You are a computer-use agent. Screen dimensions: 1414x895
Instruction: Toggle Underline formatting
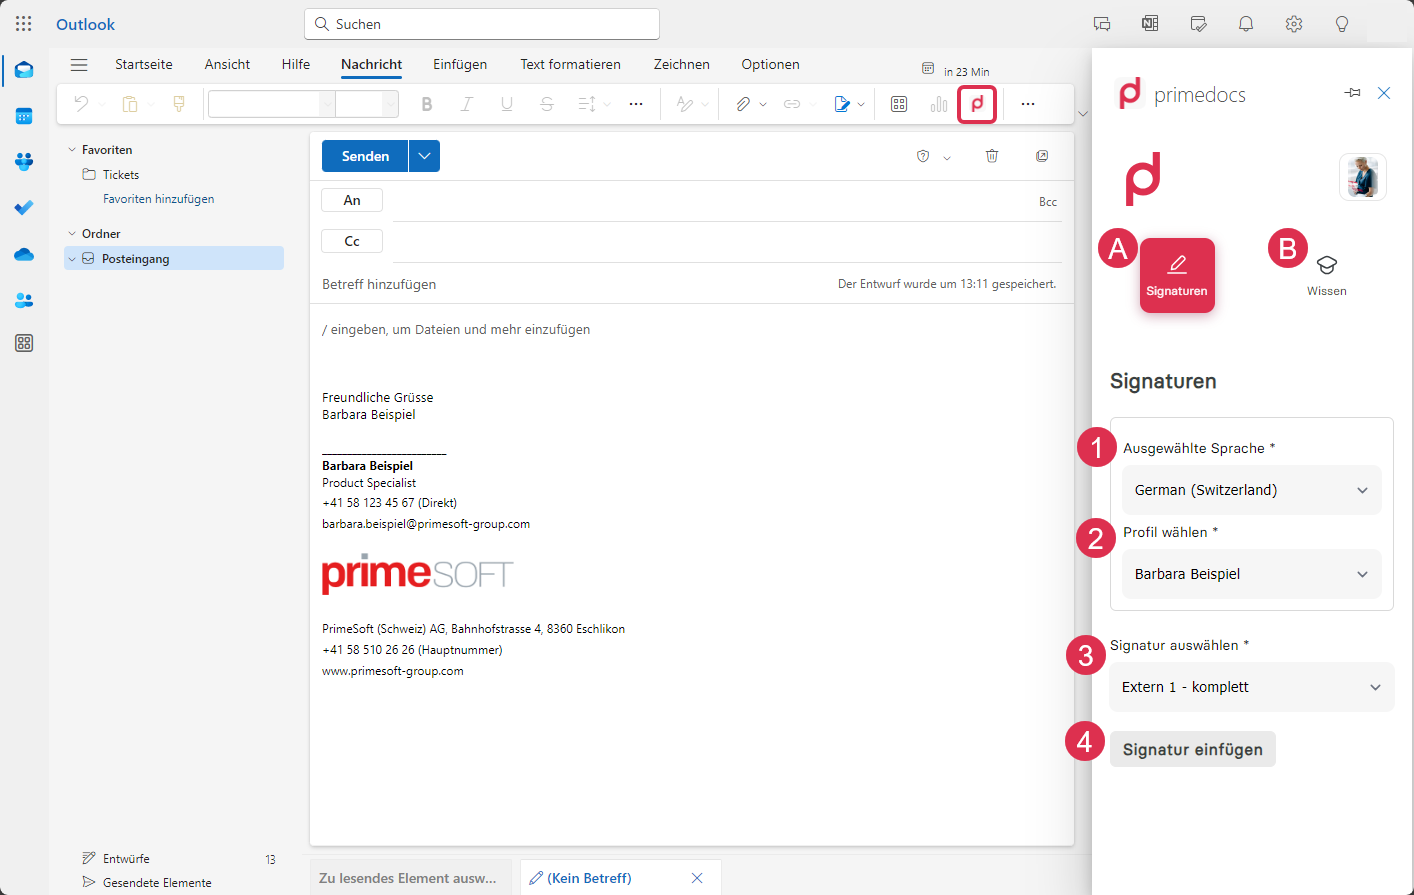[x=507, y=104]
